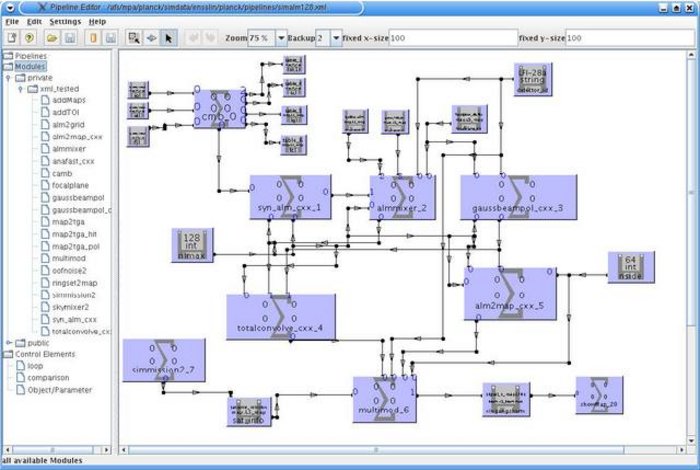The image size is (700, 470).
Task: Click the greyed-out redo icon
Action: tap(210, 38)
